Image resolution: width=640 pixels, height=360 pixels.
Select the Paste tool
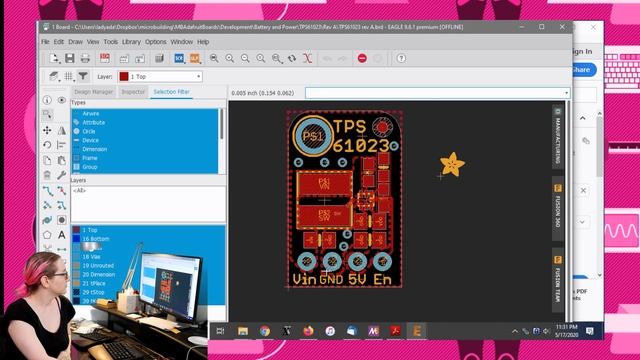click(x=62, y=160)
